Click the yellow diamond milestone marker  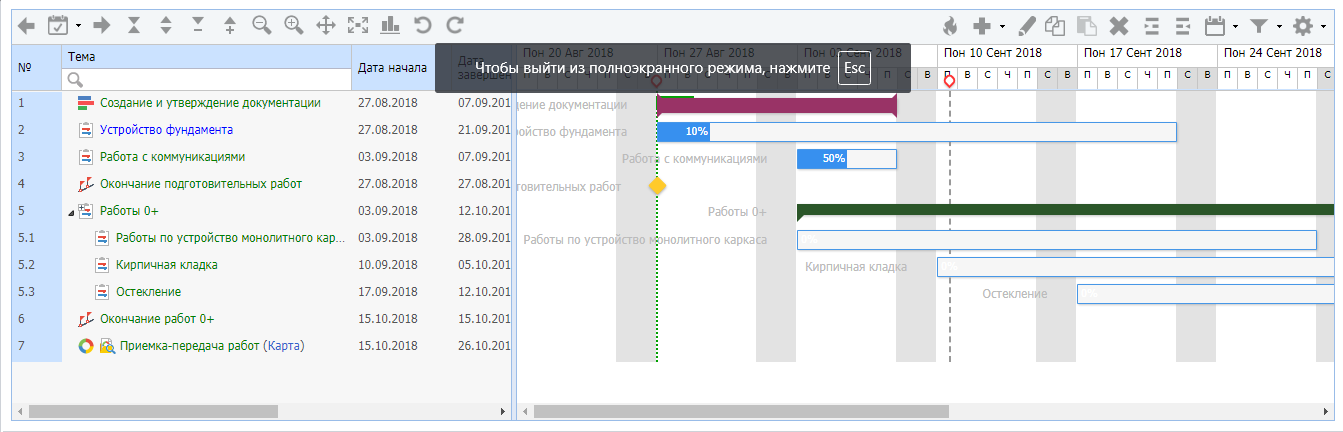click(657, 186)
